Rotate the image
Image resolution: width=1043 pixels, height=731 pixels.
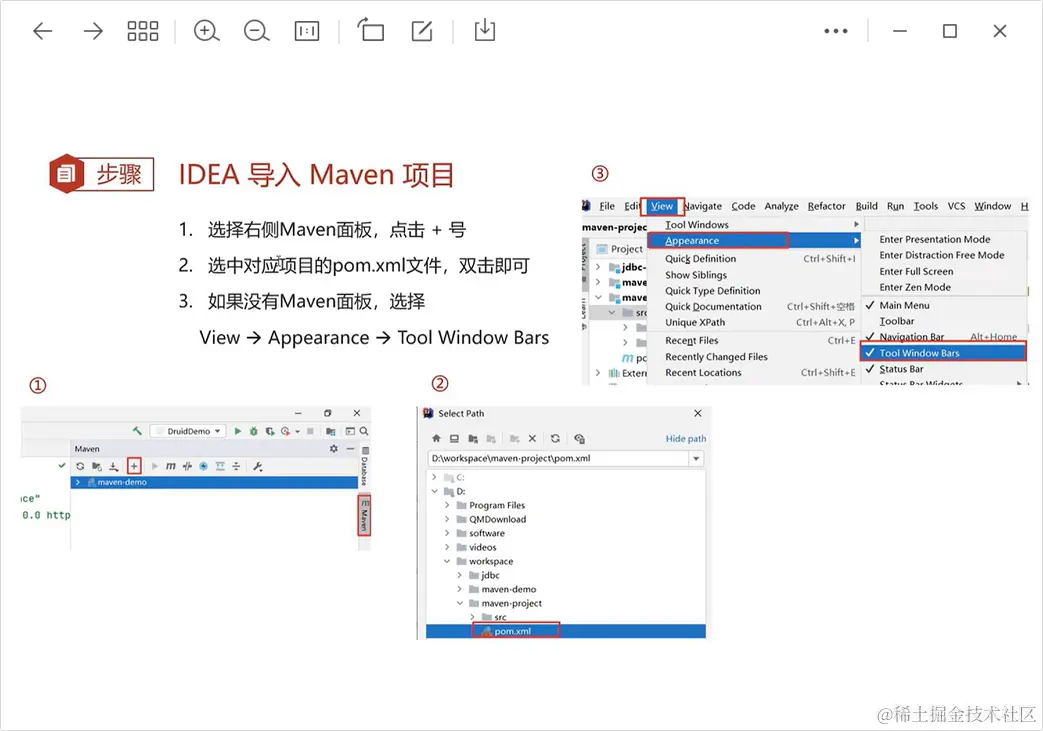click(x=371, y=31)
